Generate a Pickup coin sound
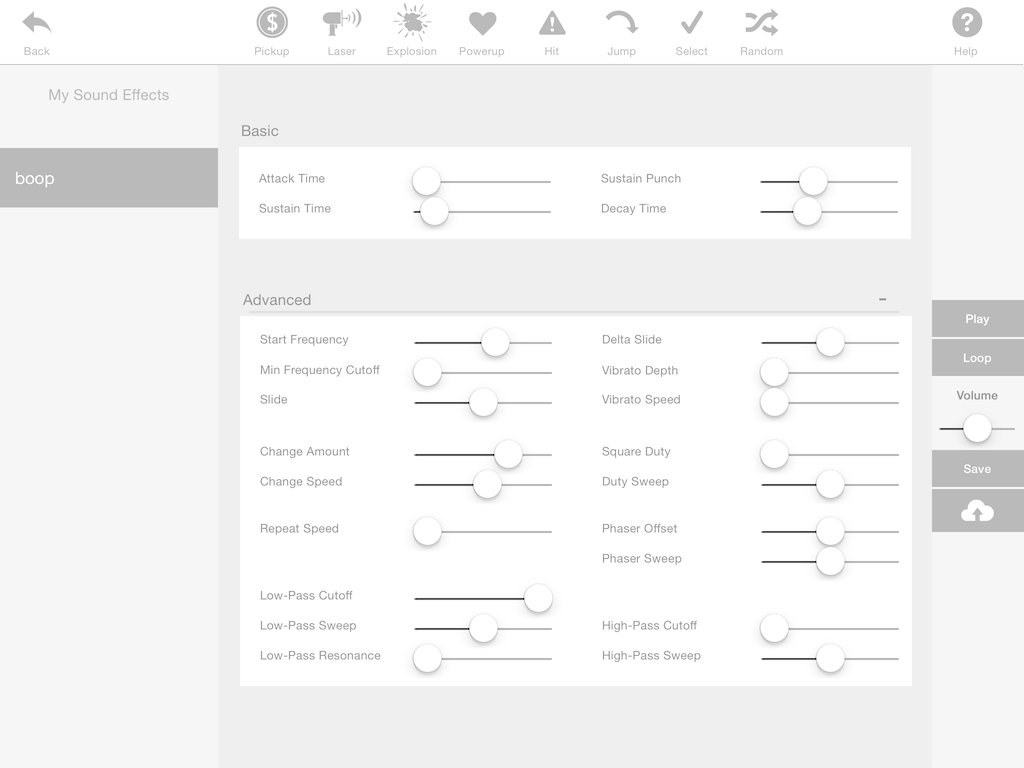1024x768 pixels. click(x=272, y=23)
